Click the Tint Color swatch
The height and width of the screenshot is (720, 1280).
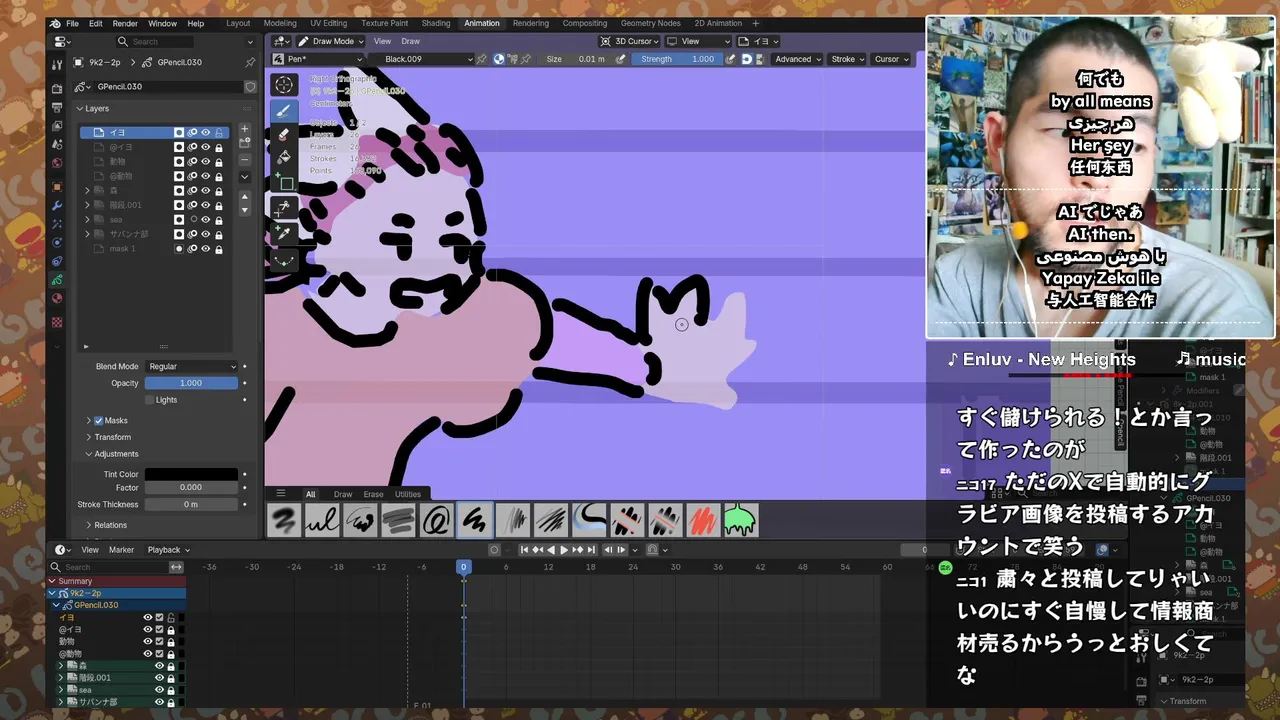click(x=191, y=474)
